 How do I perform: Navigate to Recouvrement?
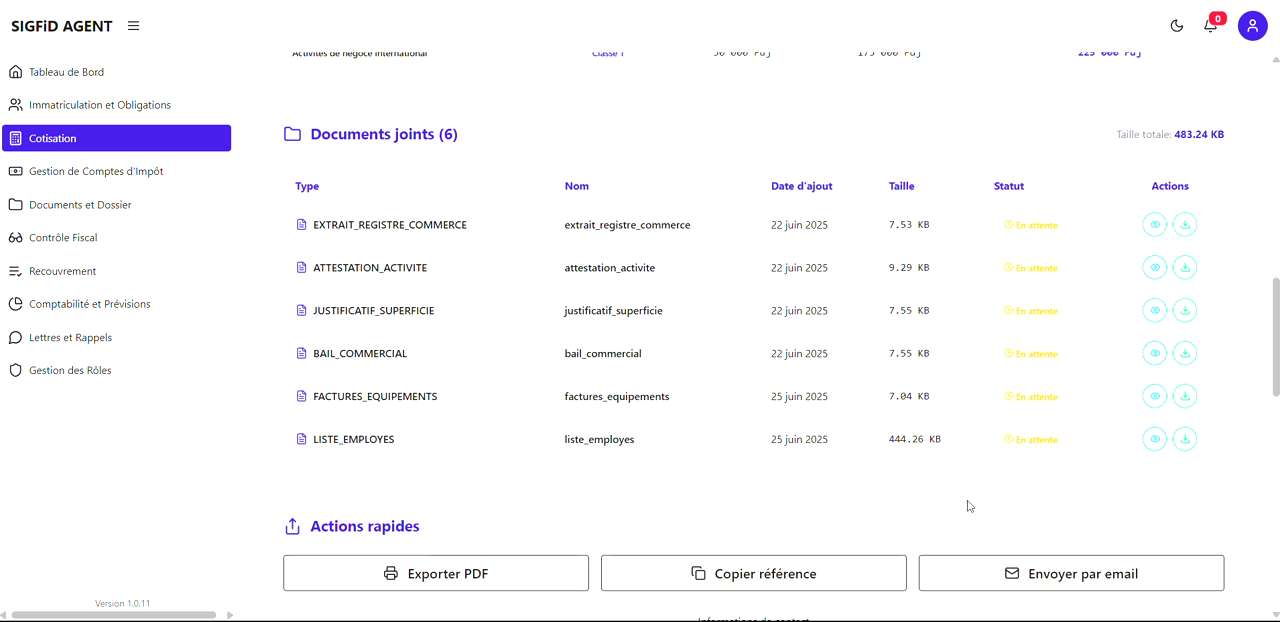click(x=64, y=270)
